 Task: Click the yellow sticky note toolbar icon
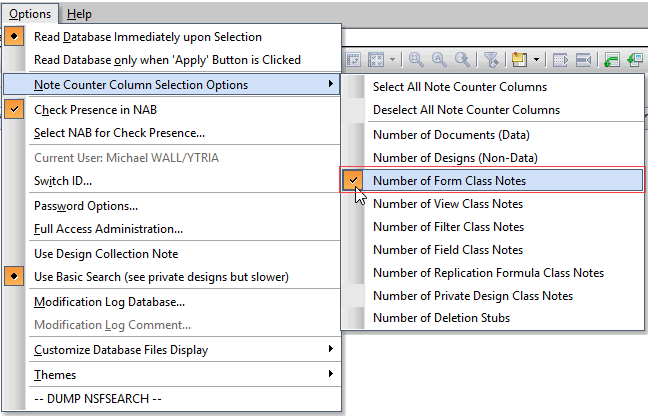519,61
